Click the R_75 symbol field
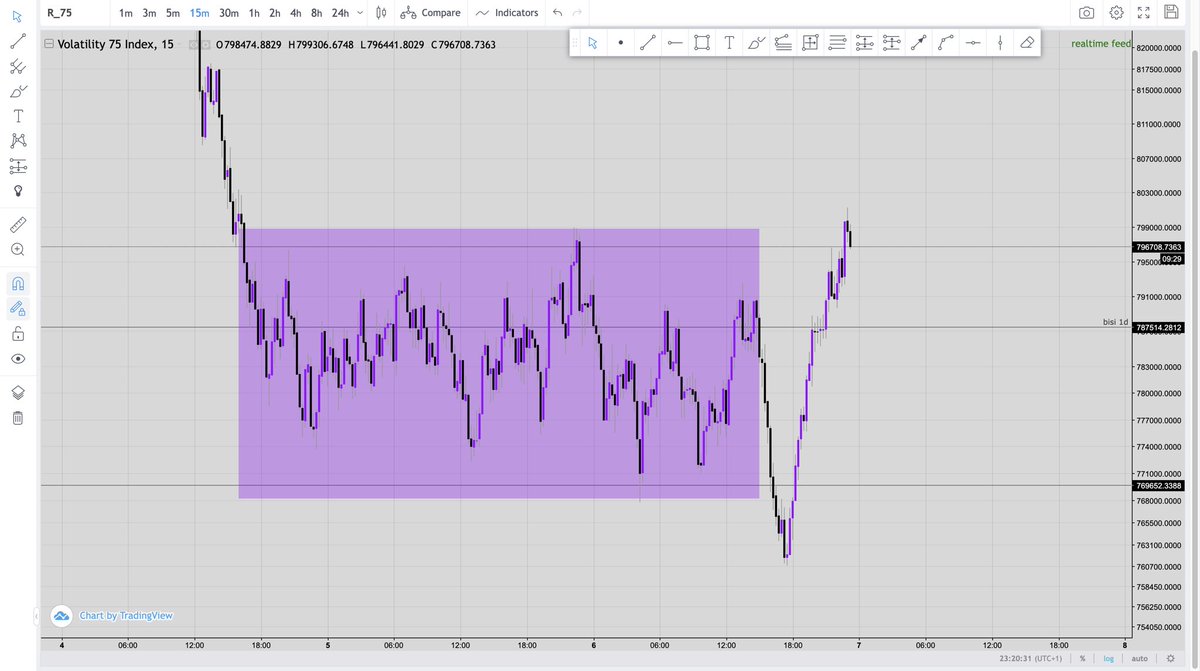 click(x=60, y=13)
